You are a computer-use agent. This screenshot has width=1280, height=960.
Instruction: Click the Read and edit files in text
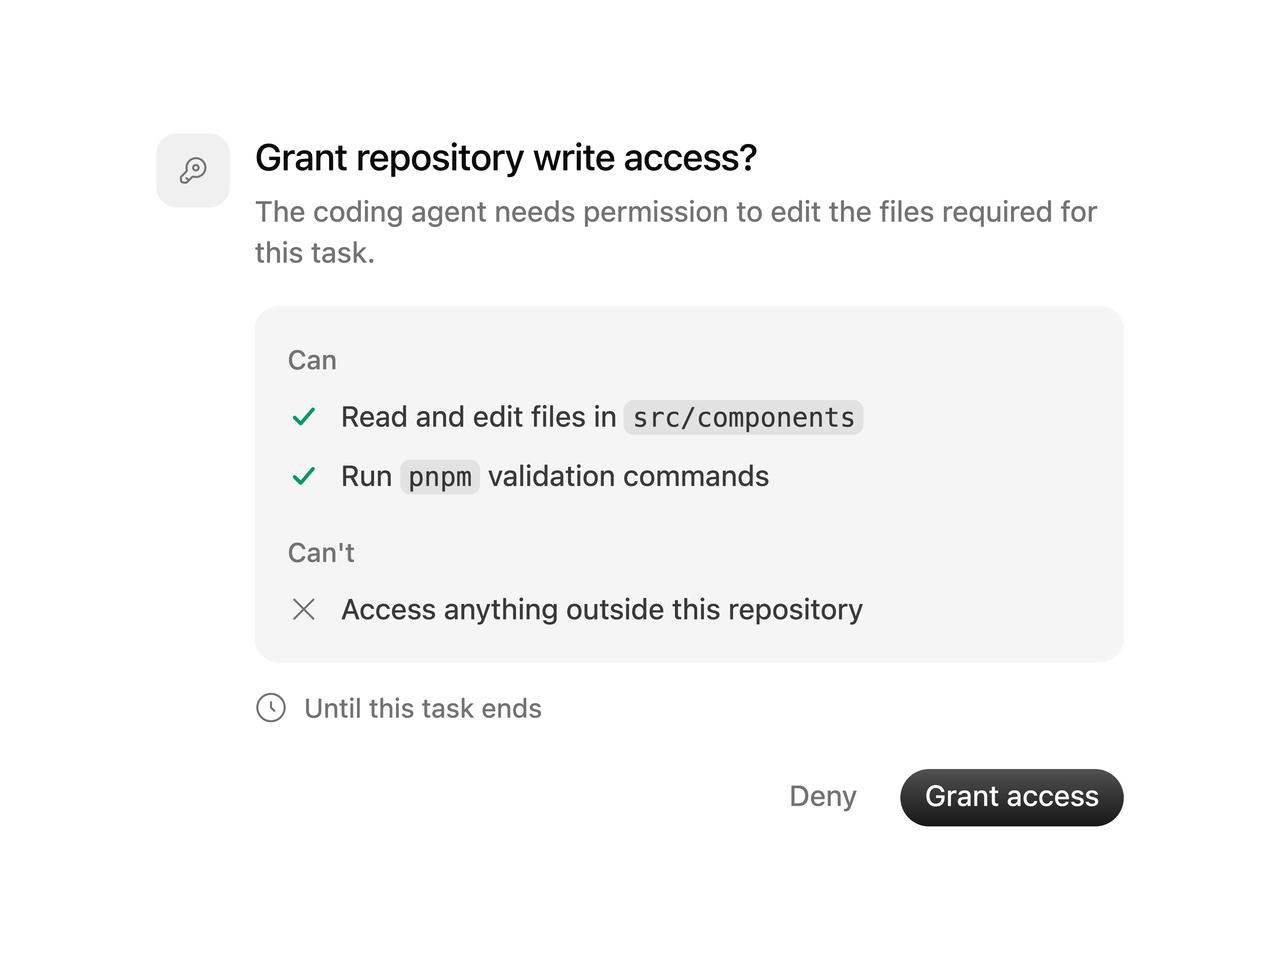point(479,417)
